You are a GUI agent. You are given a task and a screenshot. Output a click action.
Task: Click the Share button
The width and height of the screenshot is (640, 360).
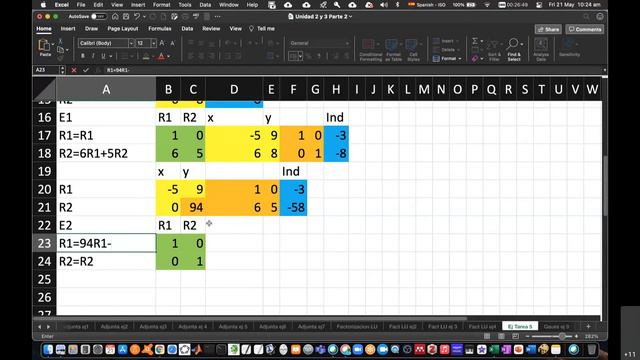point(548,29)
